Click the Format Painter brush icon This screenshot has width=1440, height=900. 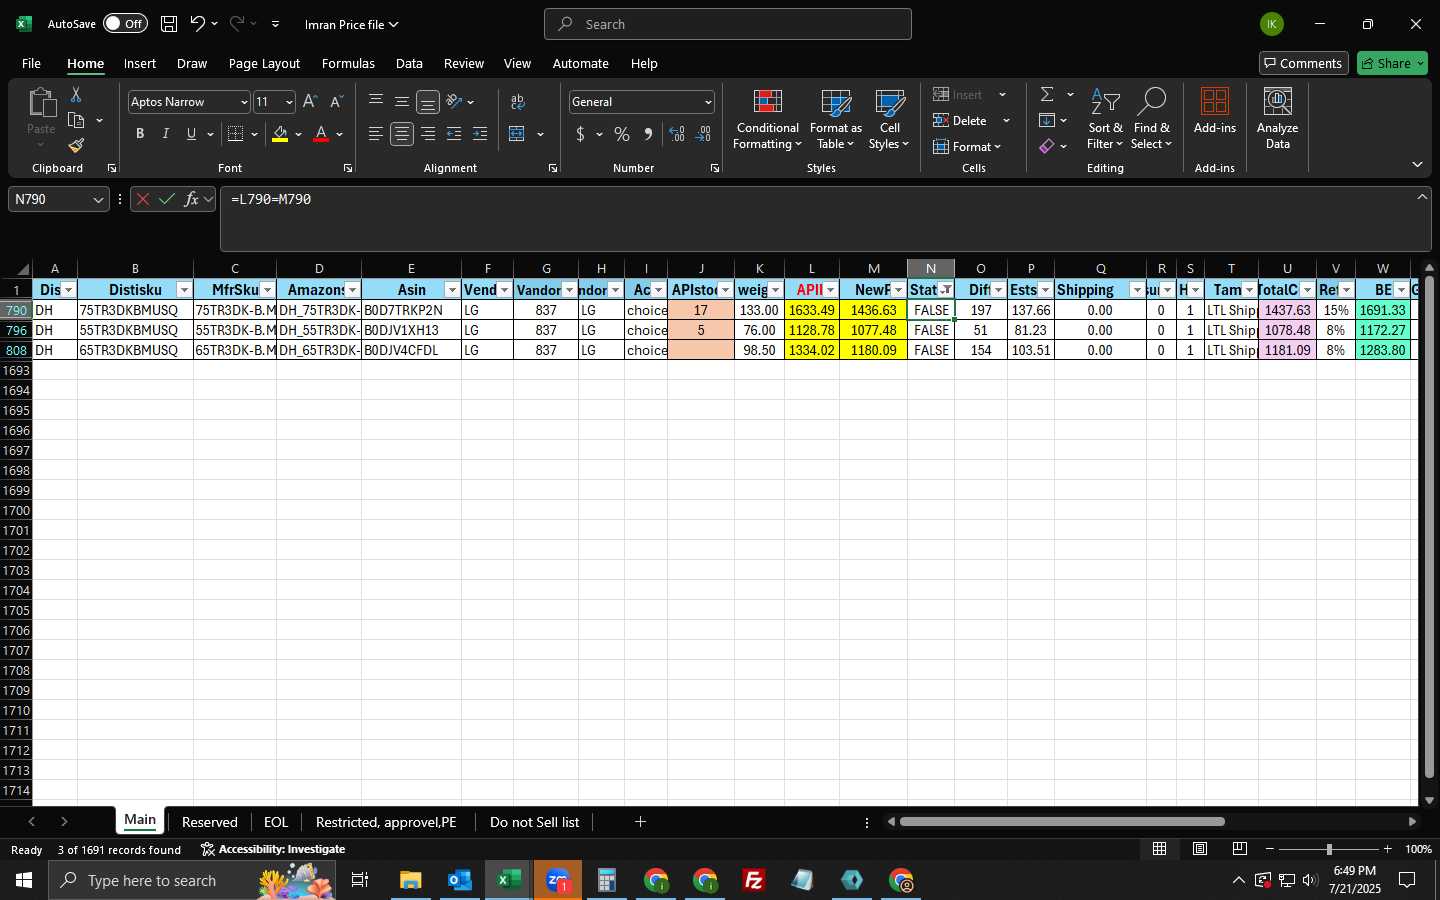click(x=76, y=146)
